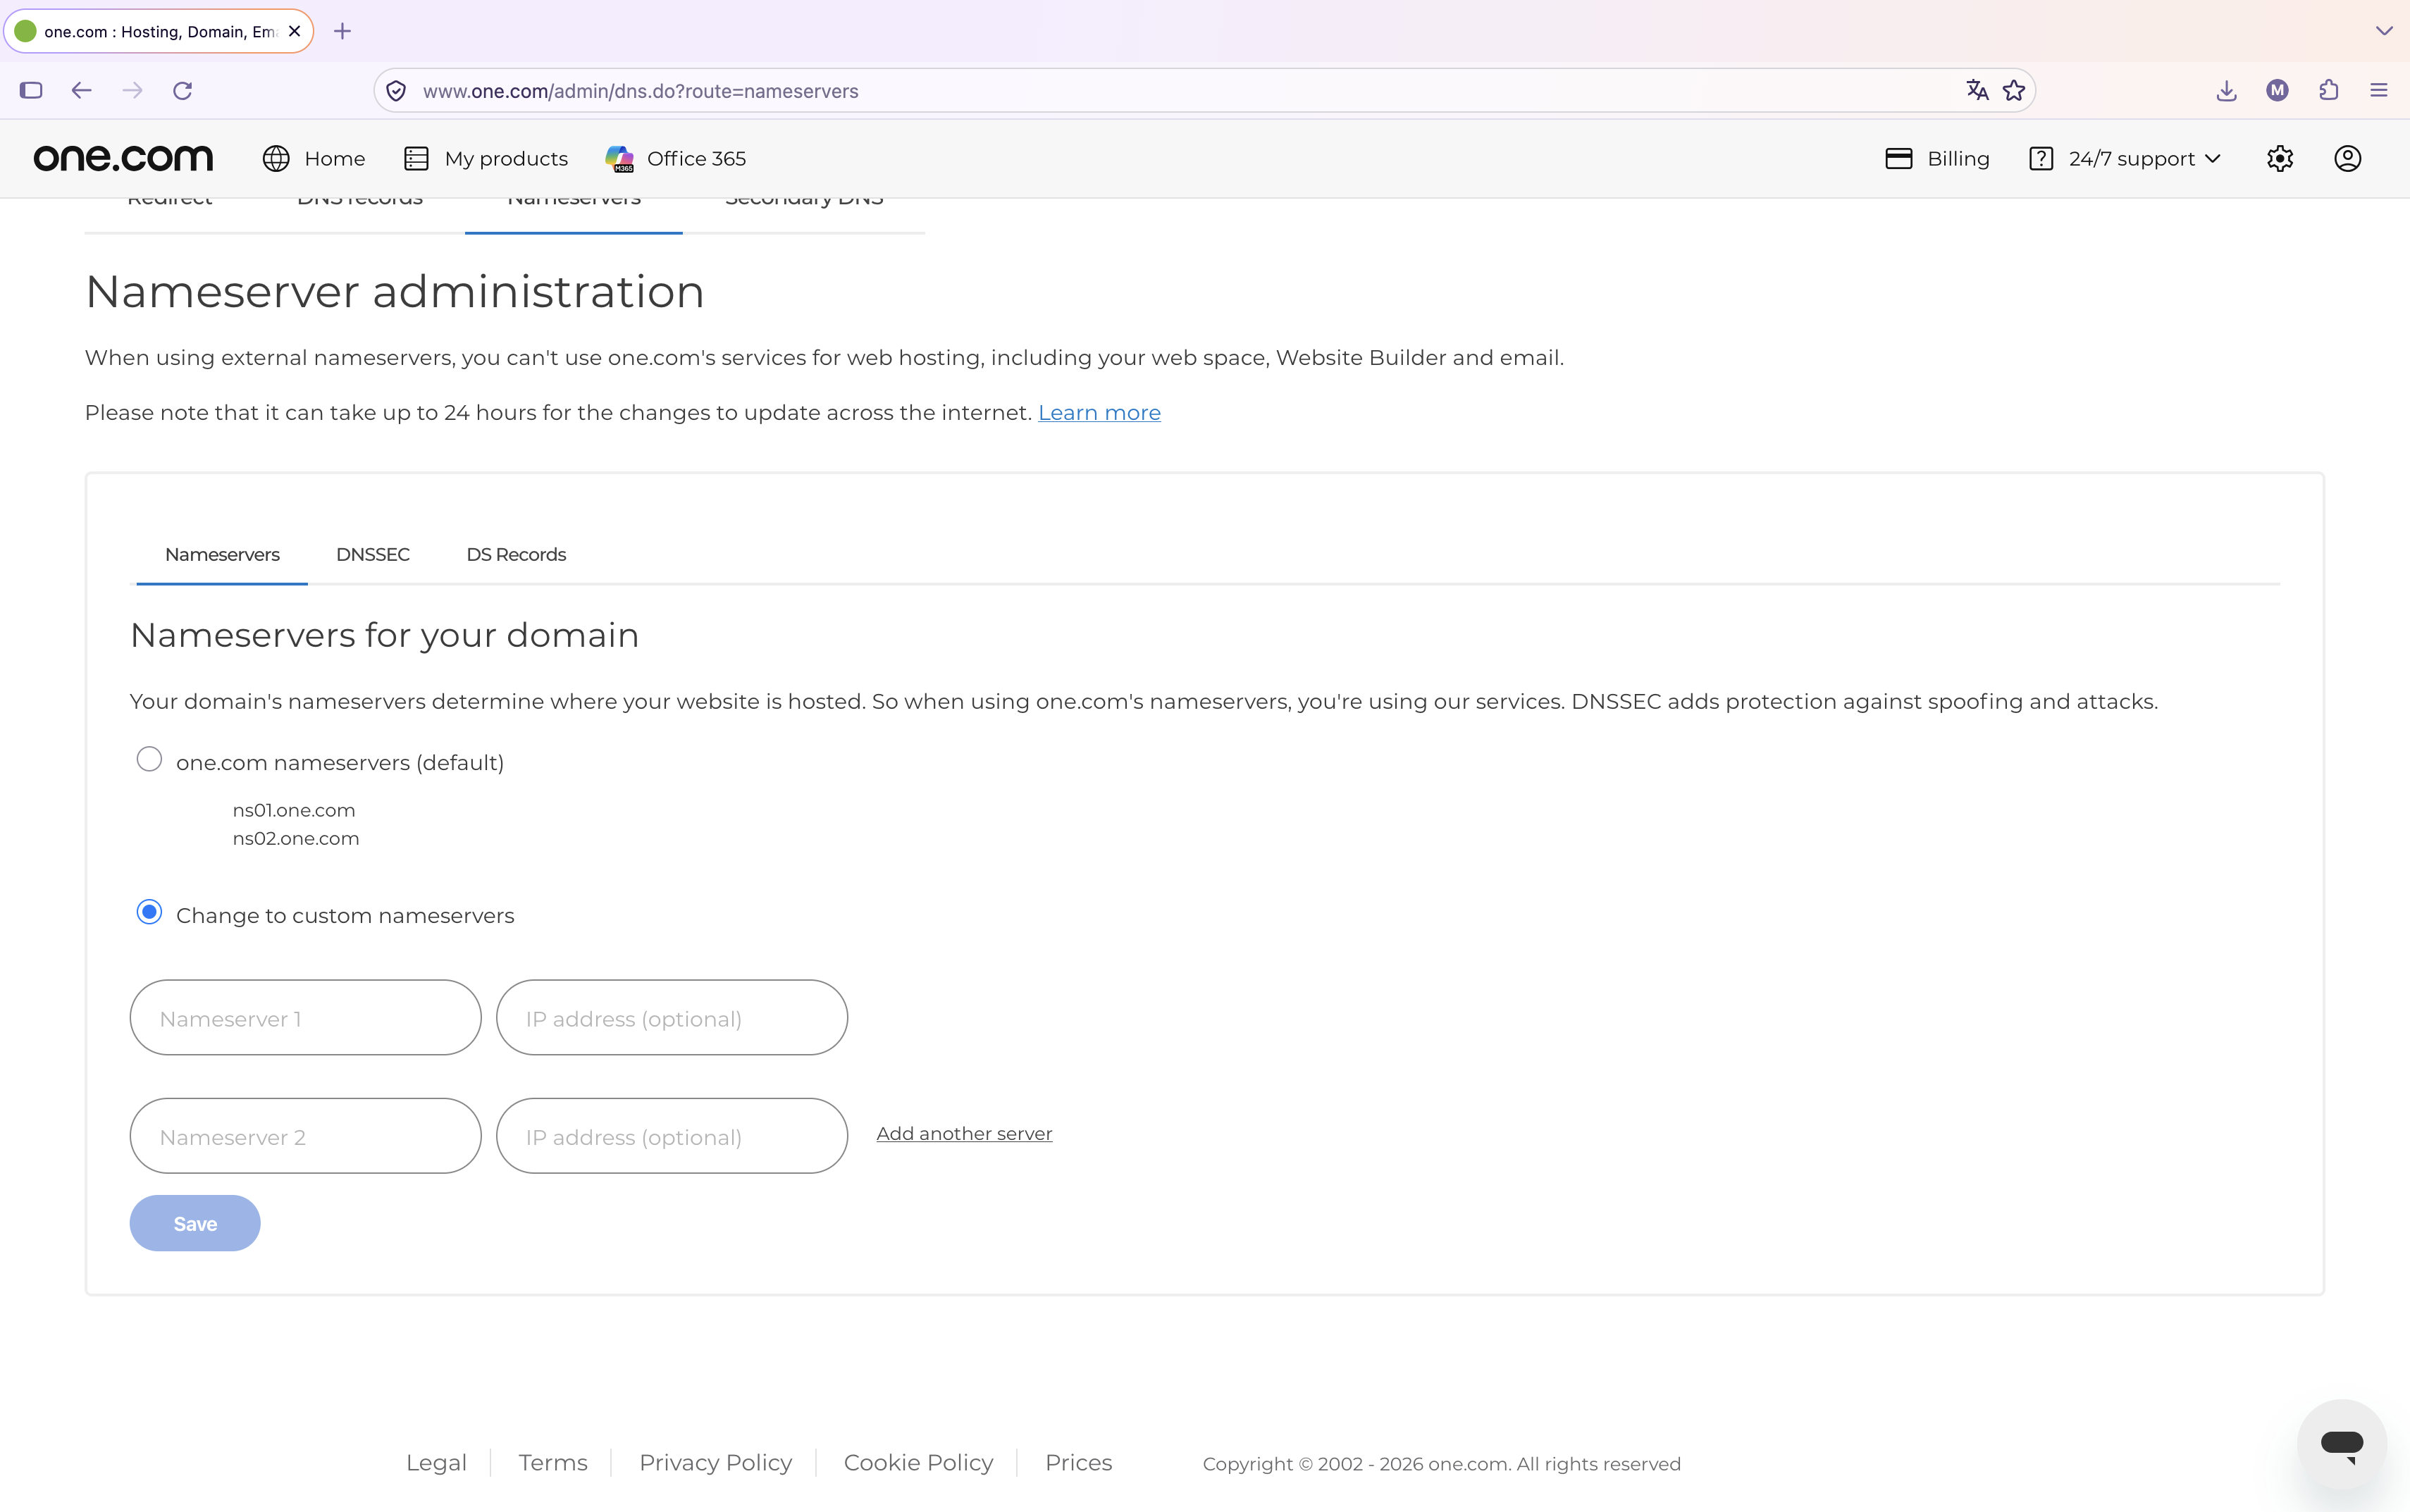
Task: Click the browser translate page icon
Action: click(x=1977, y=90)
